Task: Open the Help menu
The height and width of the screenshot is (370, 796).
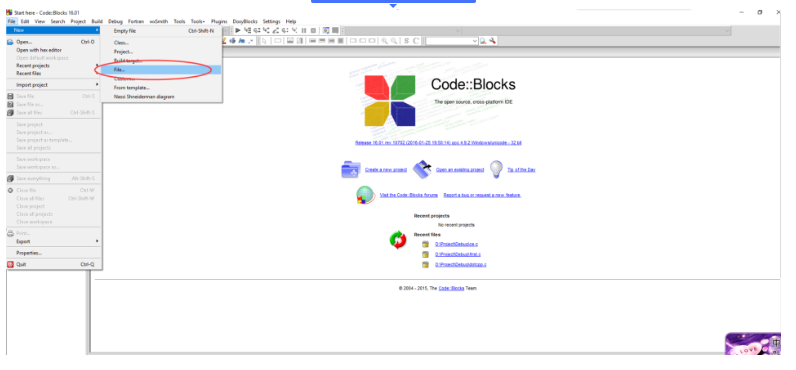Action: (291, 22)
